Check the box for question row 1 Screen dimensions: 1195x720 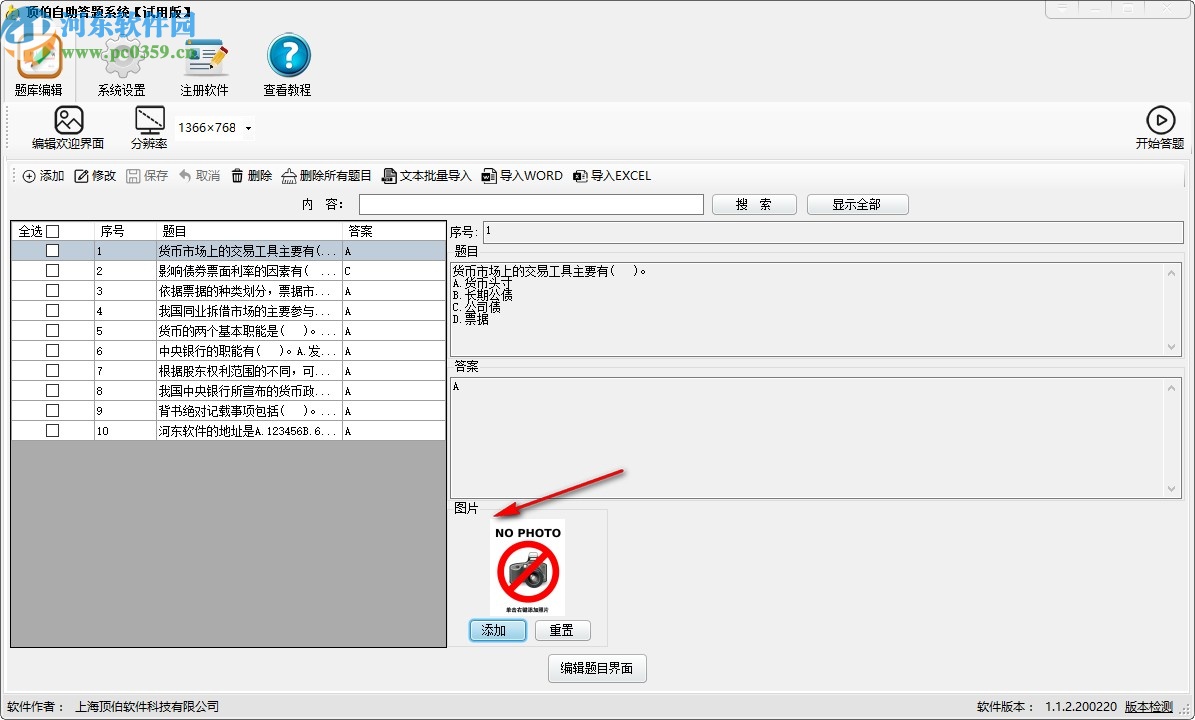point(54,251)
